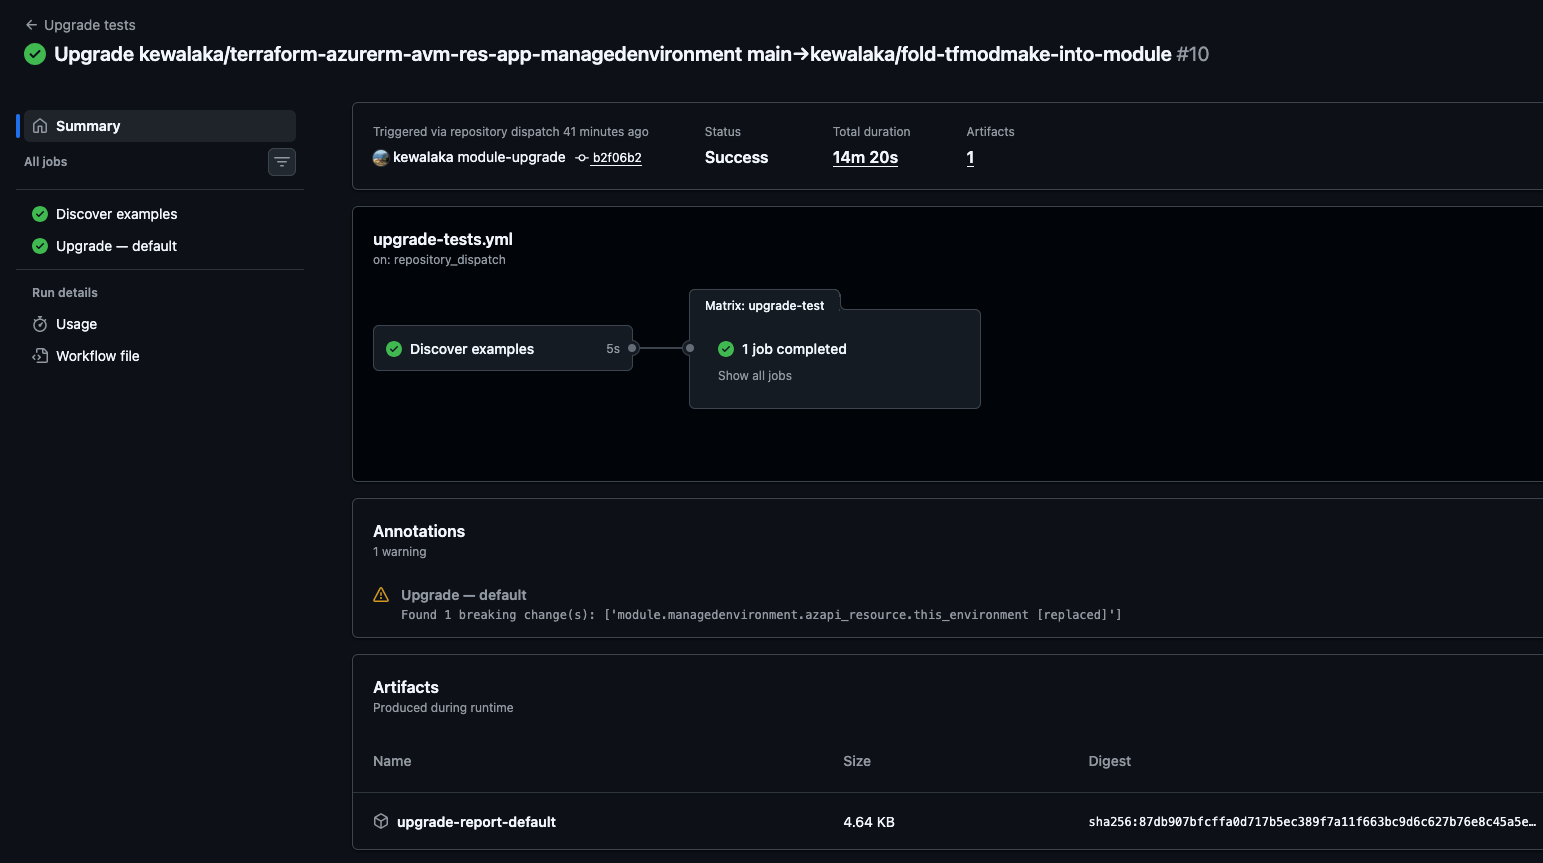Click the 1 job completed status text

point(794,349)
